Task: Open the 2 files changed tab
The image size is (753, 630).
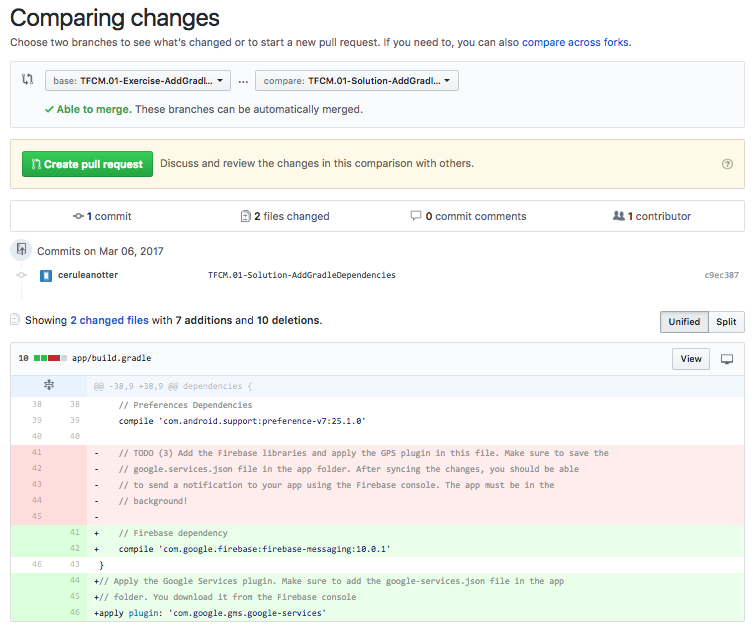Action: coord(285,216)
